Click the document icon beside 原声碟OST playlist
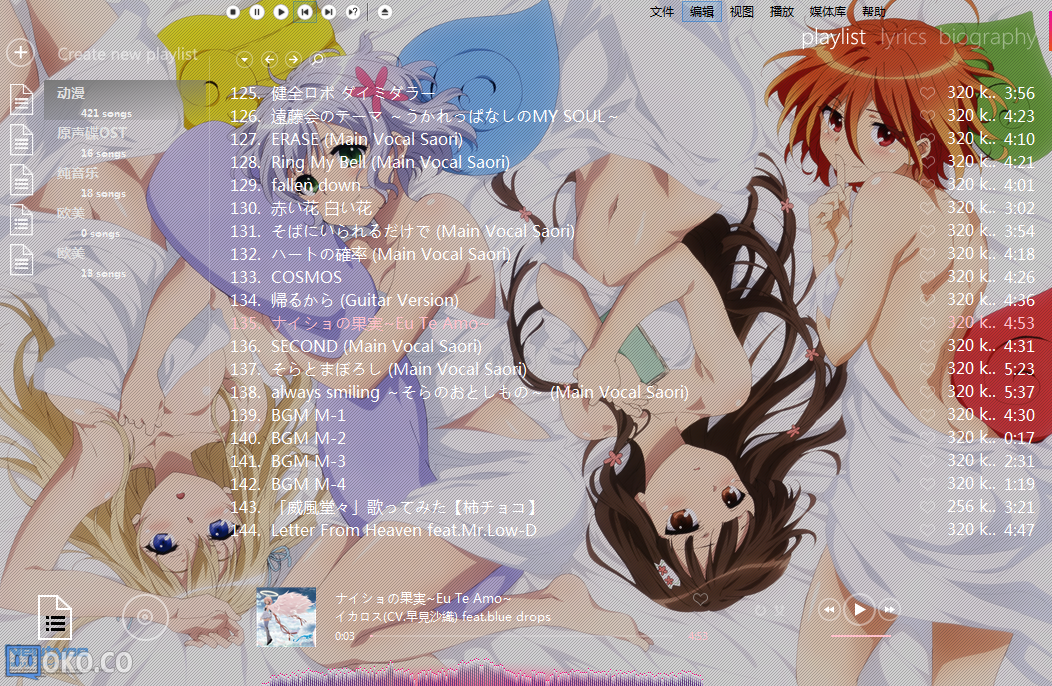Viewport: 1052px width, 686px height. pos(21,140)
